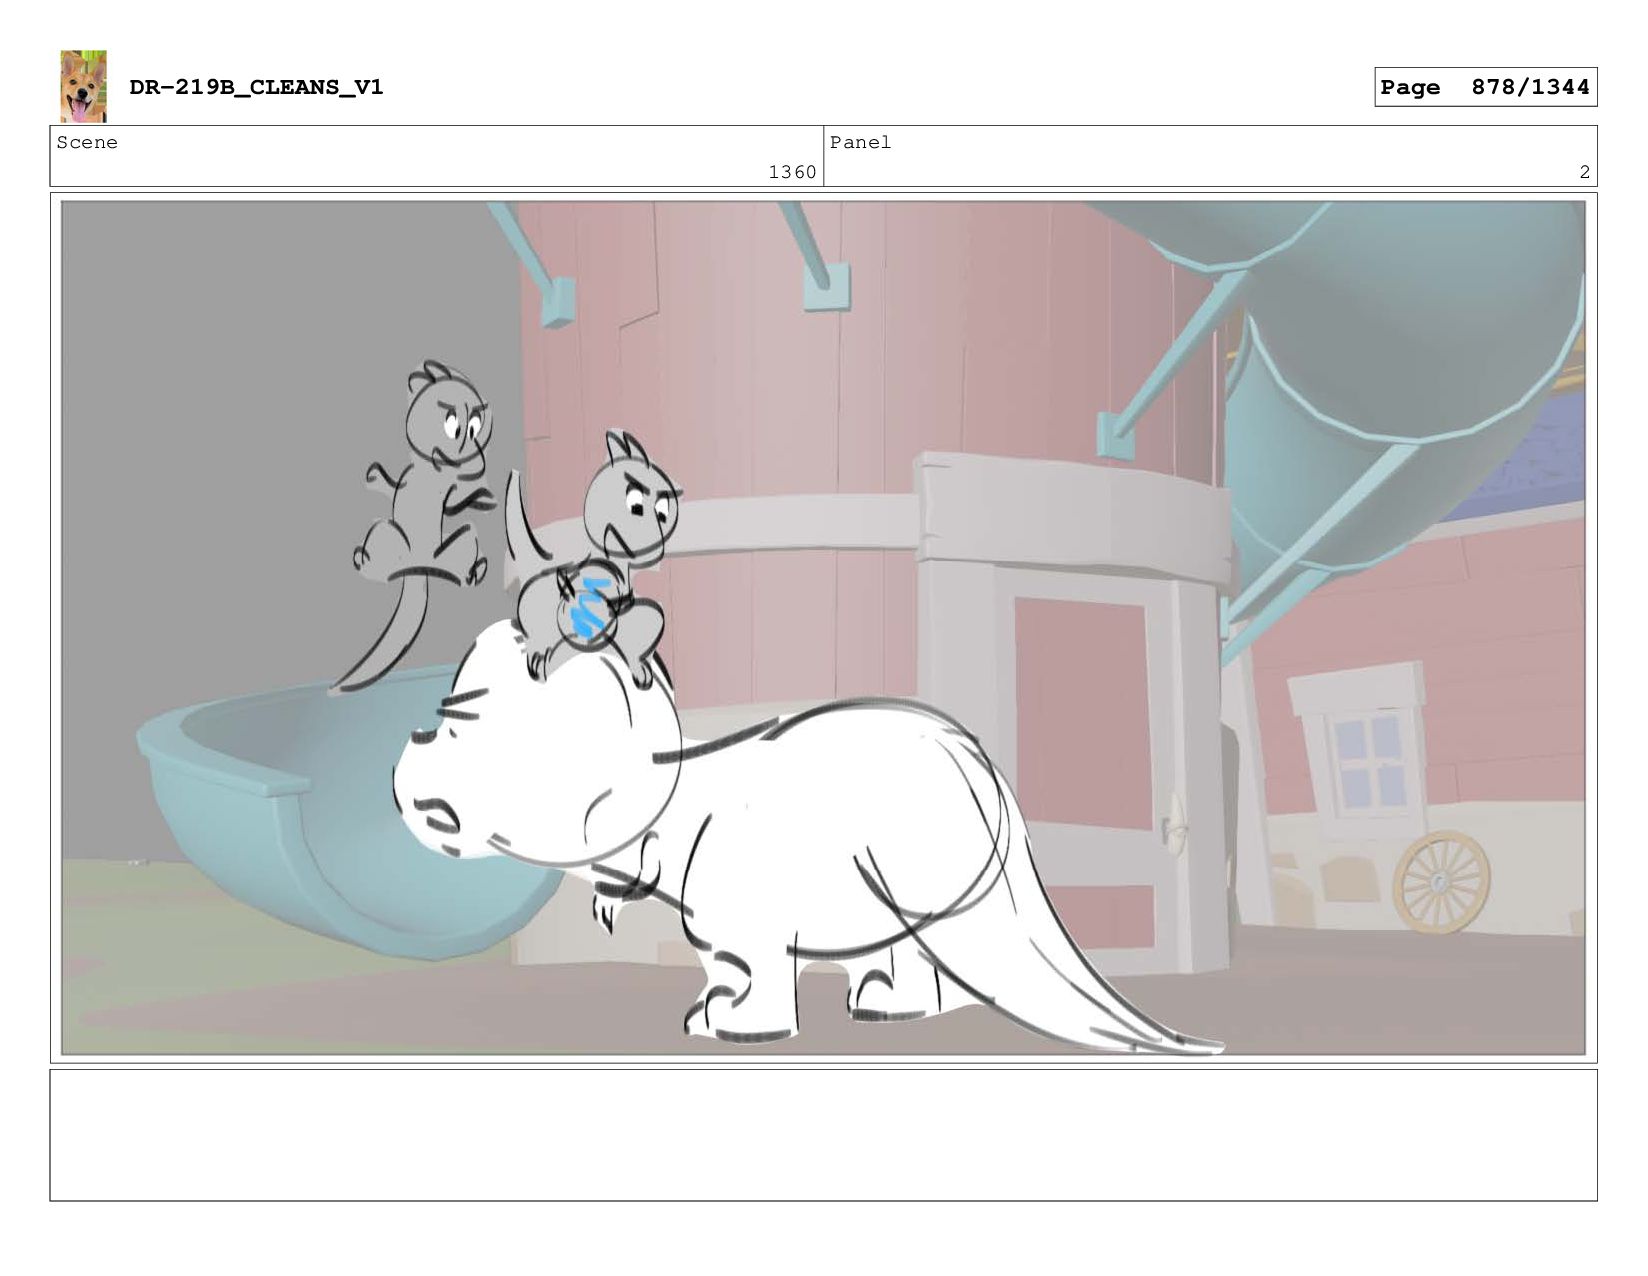Select the DR-219B_CLEANS_V1 title text
The image size is (1648, 1276).
[256, 87]
